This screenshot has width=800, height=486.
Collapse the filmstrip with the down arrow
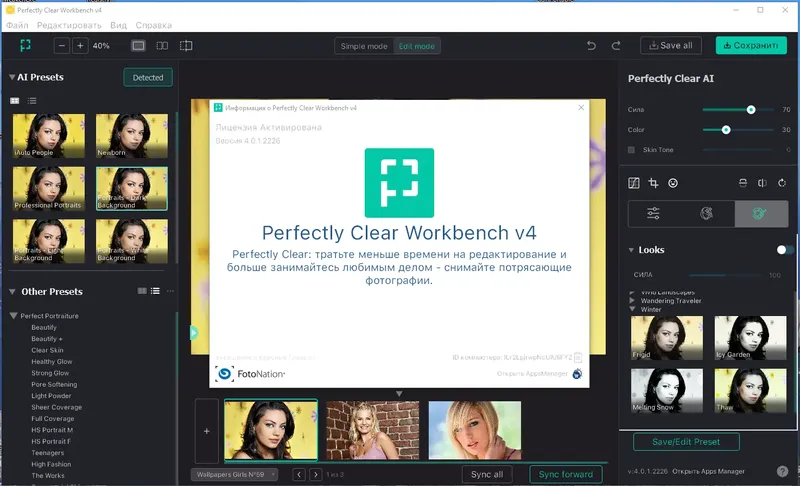coord(399,394)
